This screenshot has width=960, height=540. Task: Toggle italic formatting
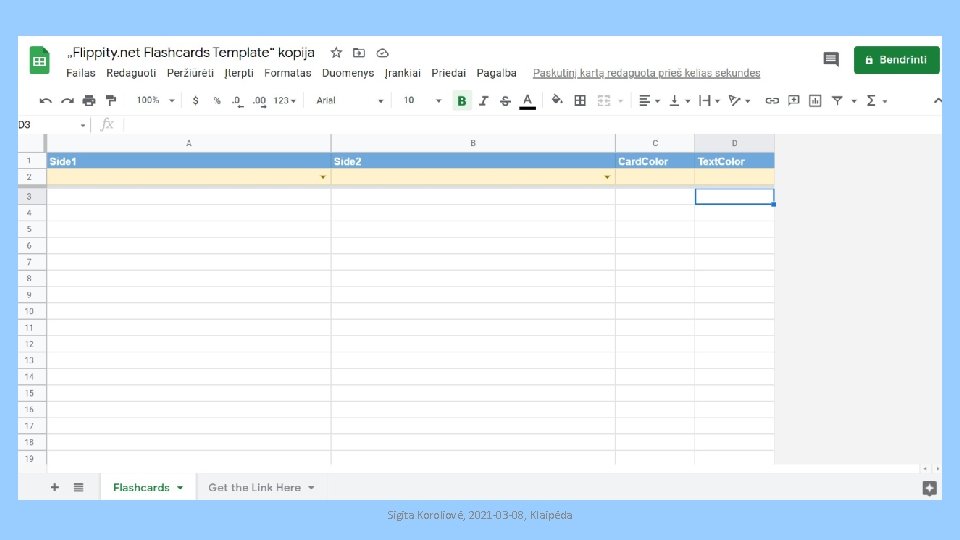tap(484, 100)
